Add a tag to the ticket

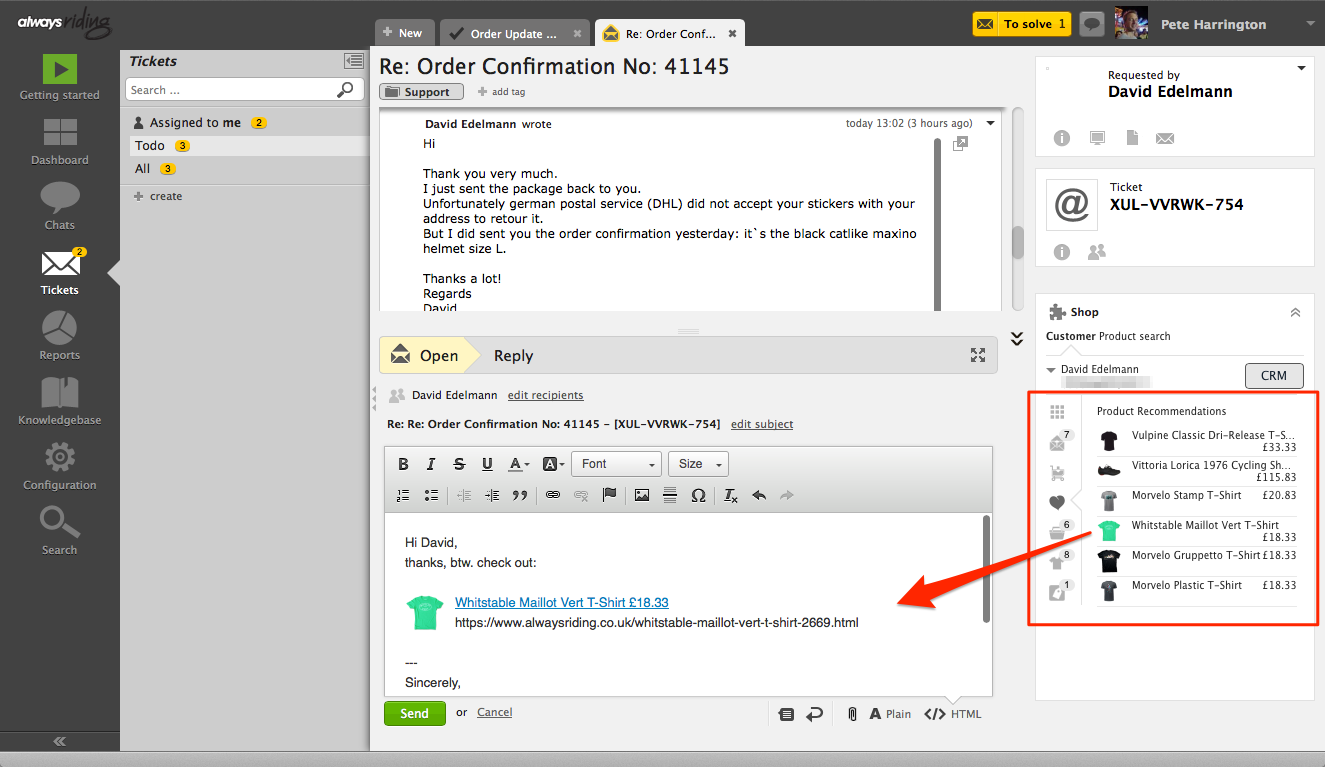click(502, 92)
